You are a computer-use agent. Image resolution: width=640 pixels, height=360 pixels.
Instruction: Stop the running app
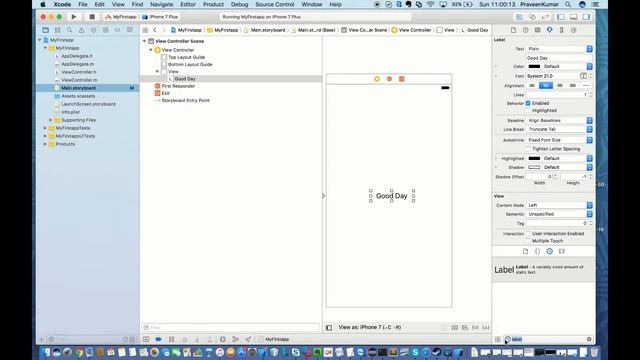(92, 17)
